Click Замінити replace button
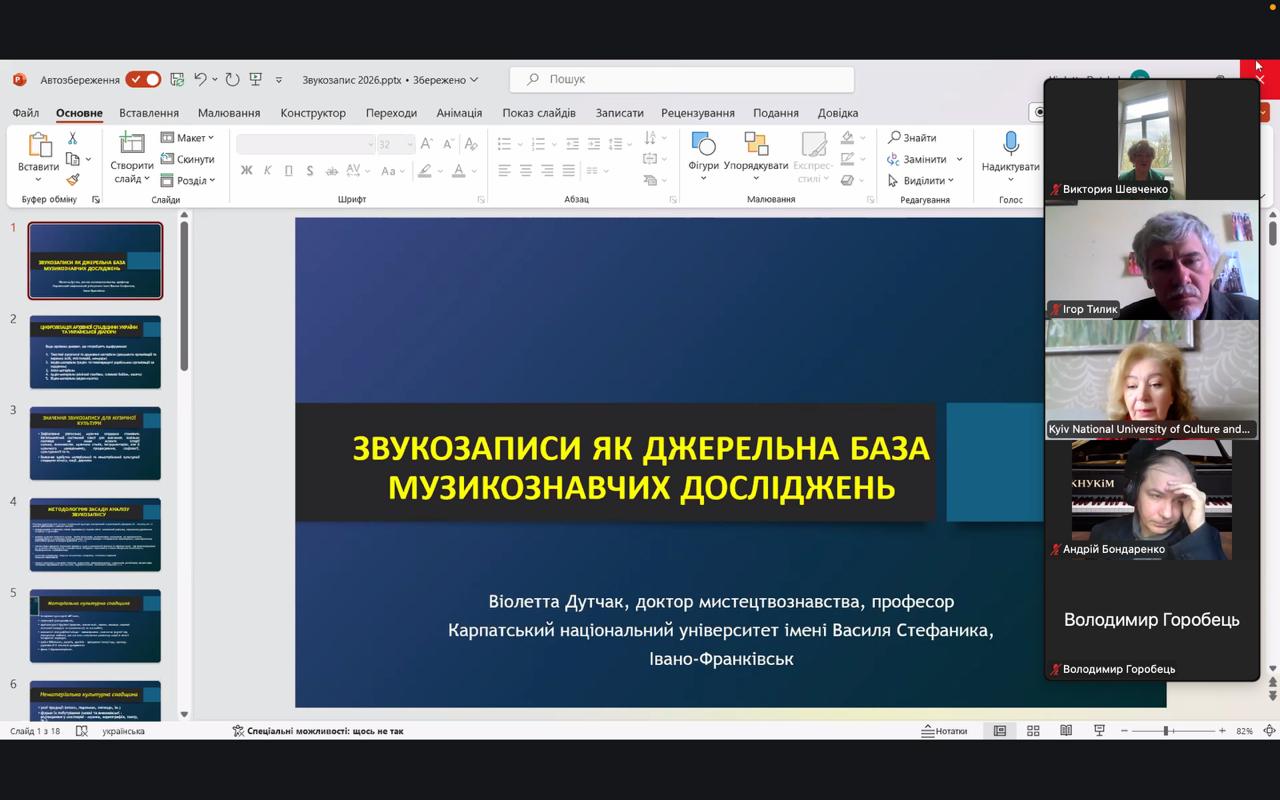 pyautogui.click(x=918, y=159)
